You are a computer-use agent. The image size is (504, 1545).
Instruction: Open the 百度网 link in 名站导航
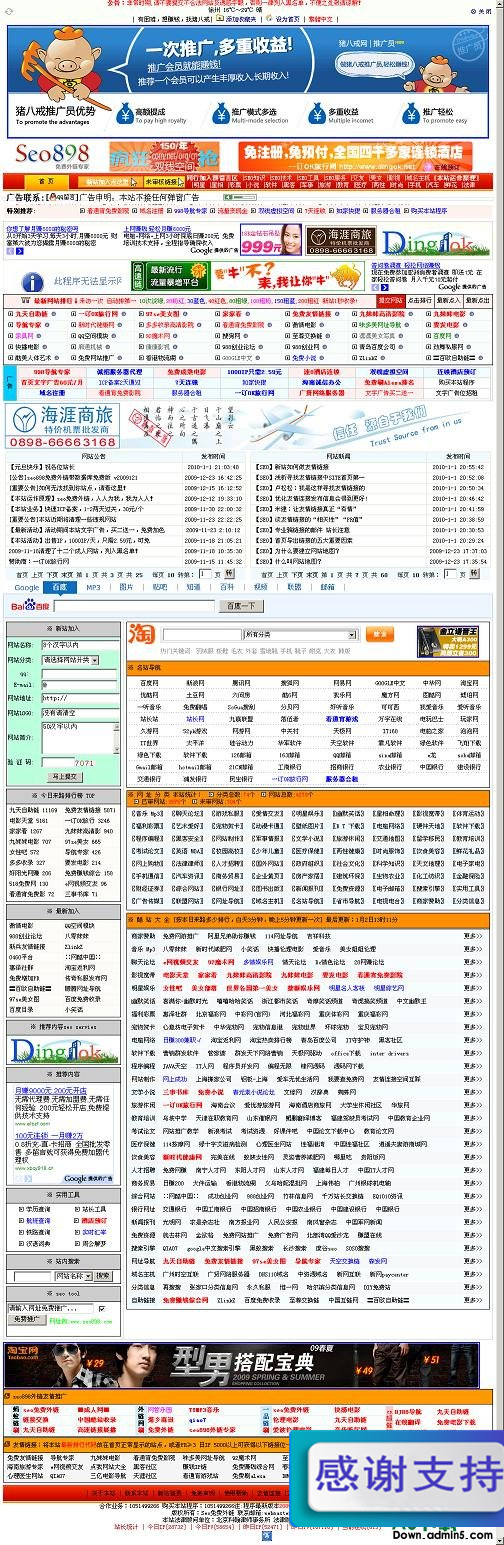click(x=149, y=683)
